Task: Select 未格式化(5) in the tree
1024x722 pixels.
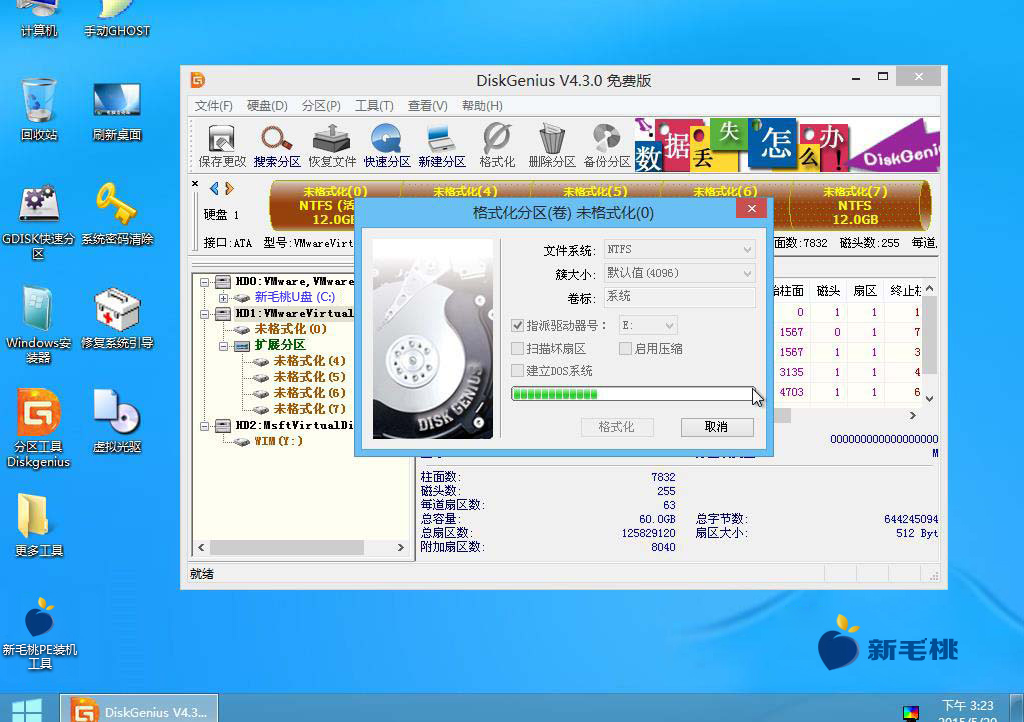Action: 310,377
